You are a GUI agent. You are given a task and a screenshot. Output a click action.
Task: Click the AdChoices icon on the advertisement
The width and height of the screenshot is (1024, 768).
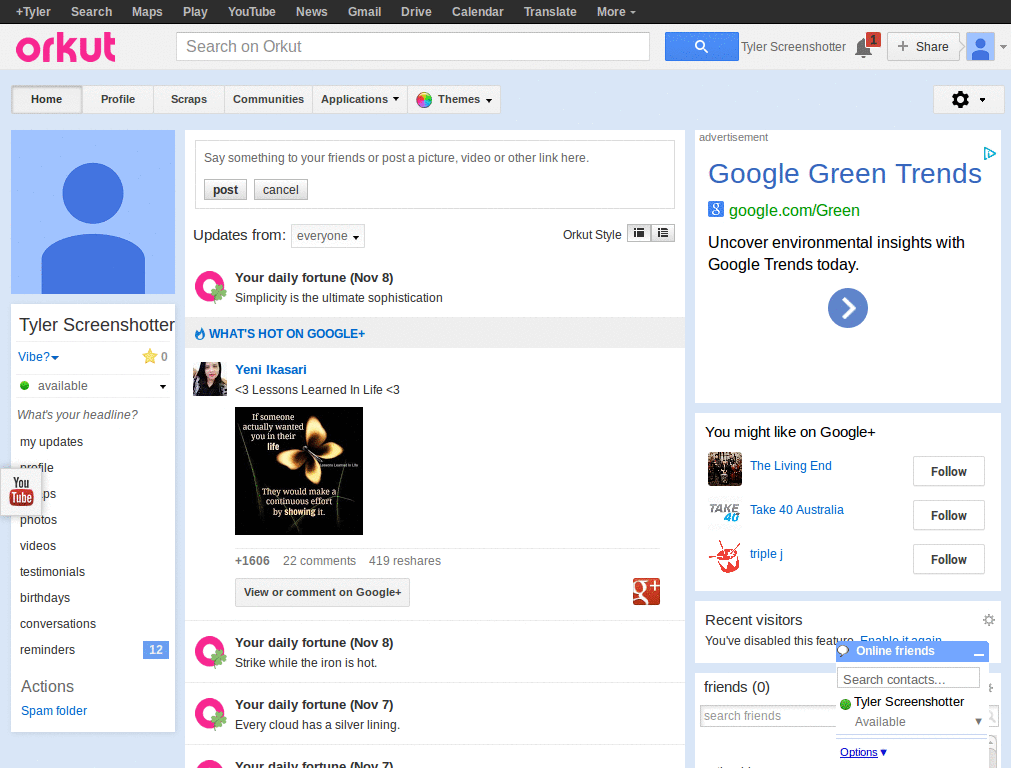pos(989,153)
